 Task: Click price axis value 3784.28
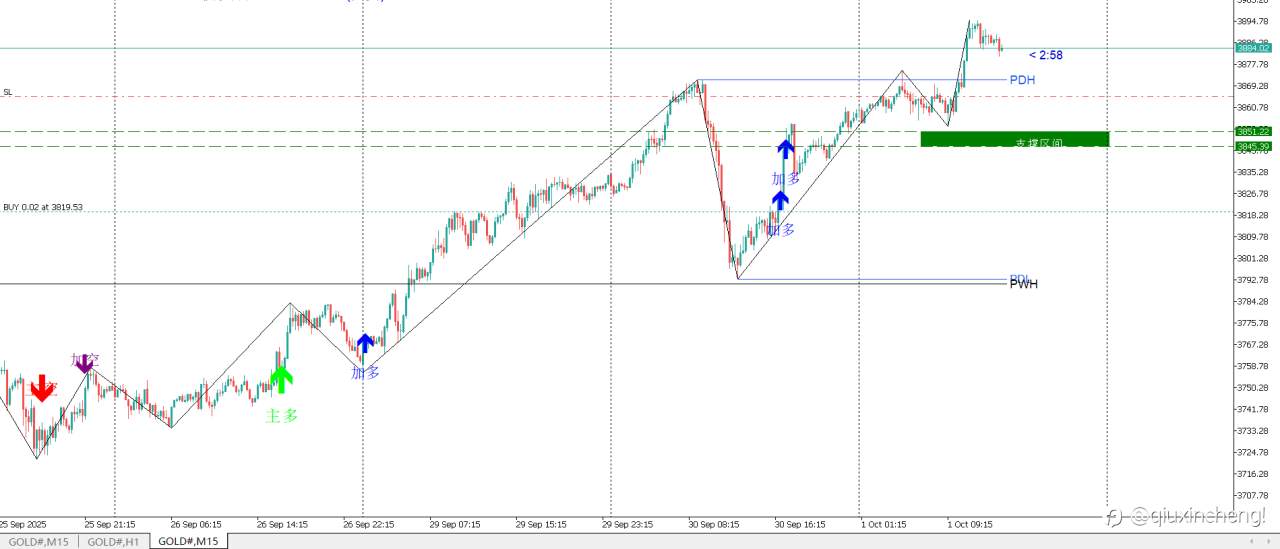(1254, 302)
